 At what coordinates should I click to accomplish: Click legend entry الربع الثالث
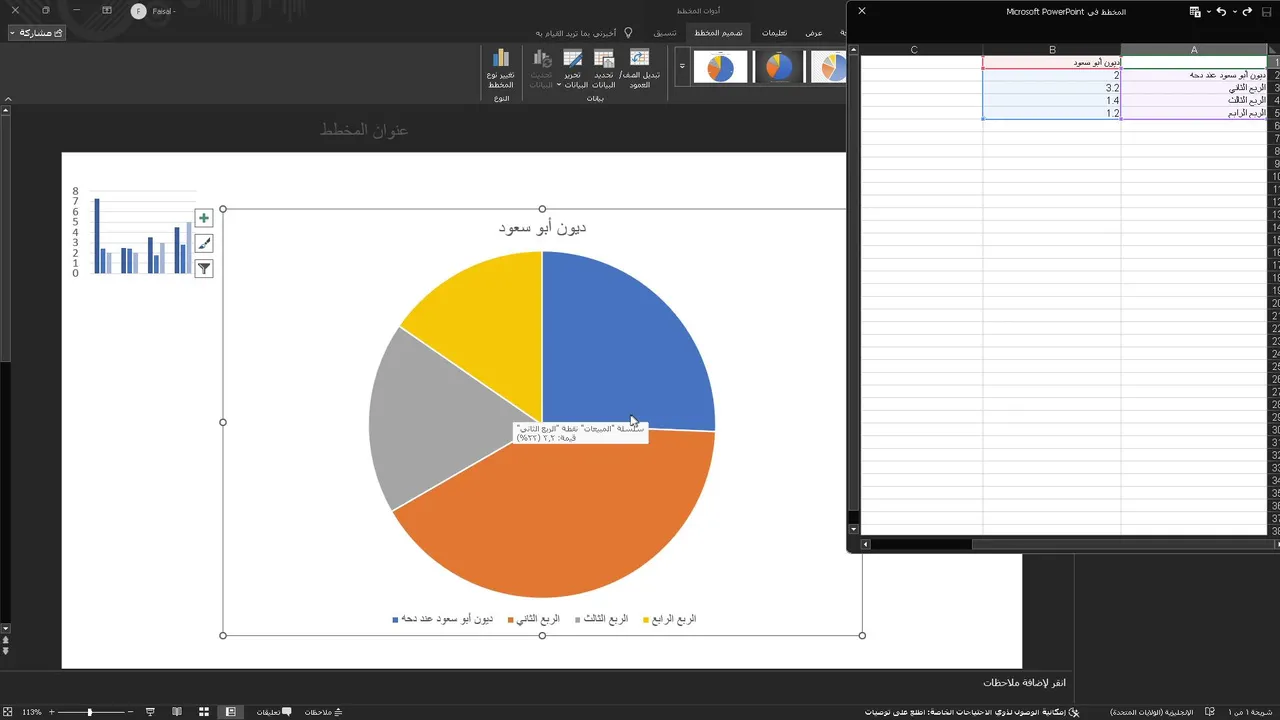tap(603, 619)
